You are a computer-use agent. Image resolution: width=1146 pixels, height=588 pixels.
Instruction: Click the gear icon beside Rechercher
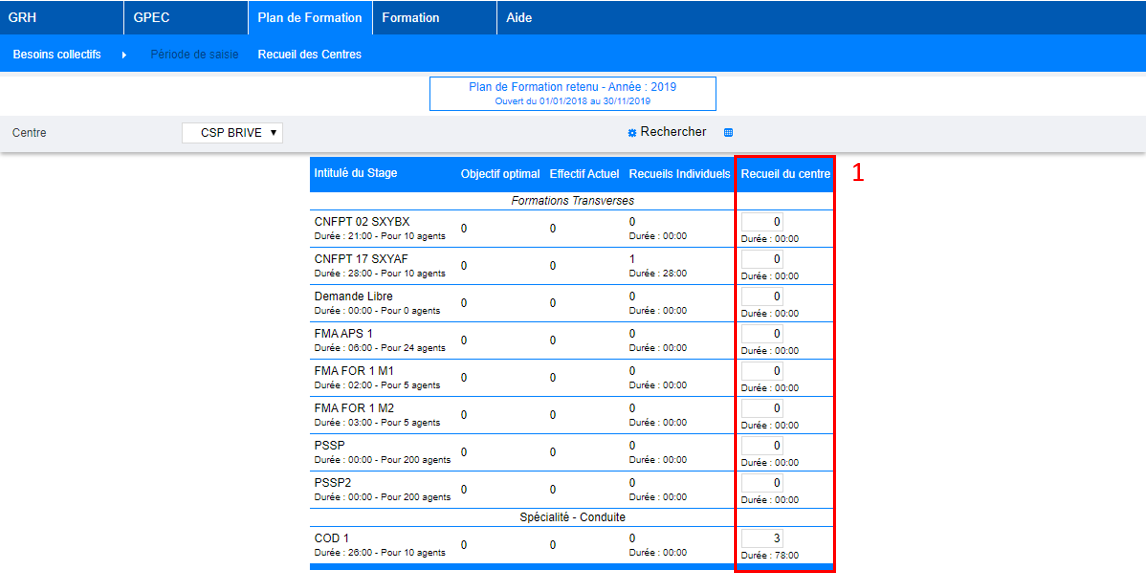(632, 133)
